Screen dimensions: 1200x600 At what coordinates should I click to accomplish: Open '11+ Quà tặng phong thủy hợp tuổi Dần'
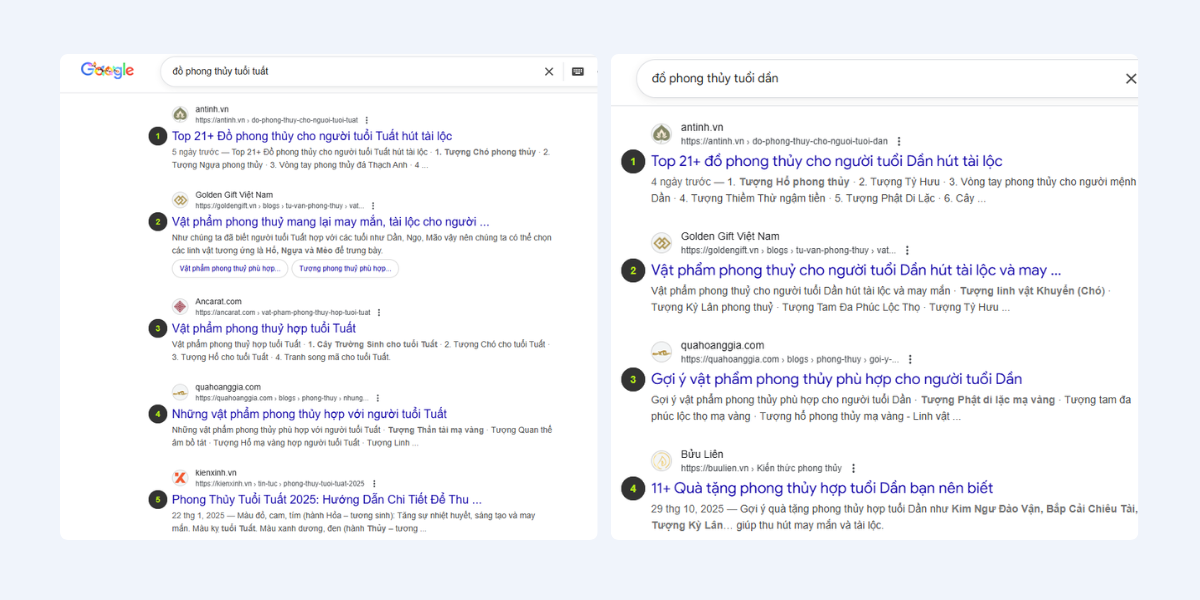point(822,488)
